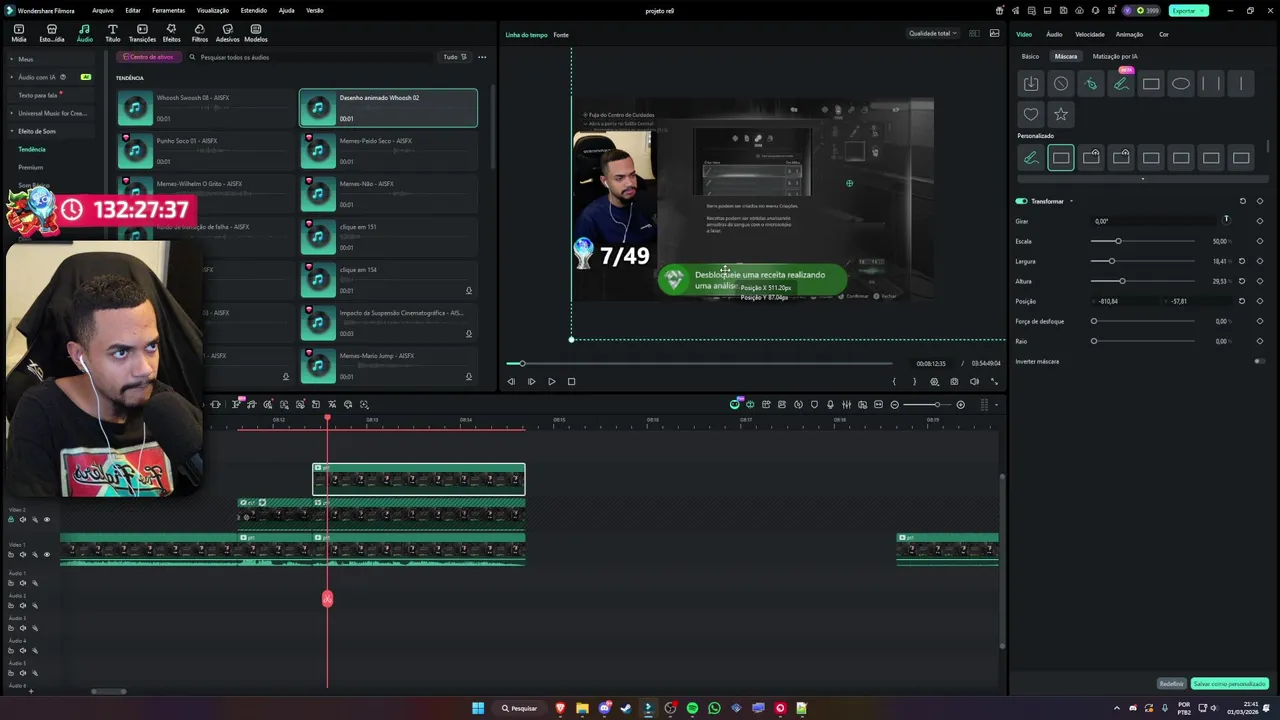Toggle the Transformar switch
Viewport: 1280px width, 720px height.
pos(1022,201)
